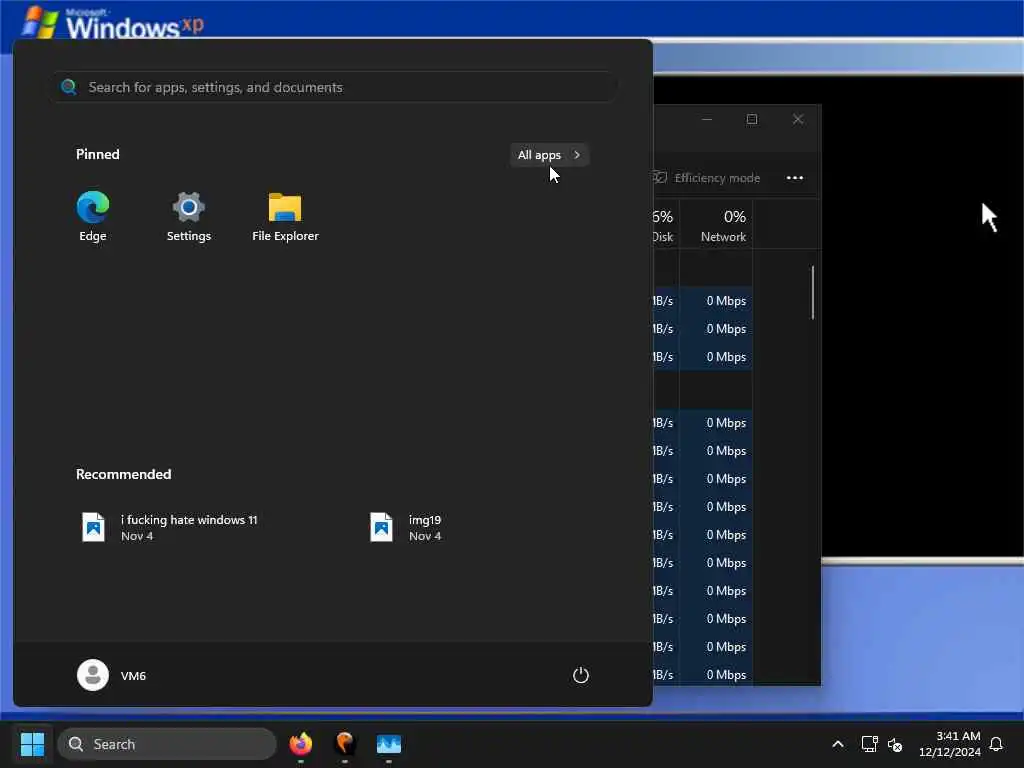Open the clock showing 3:41 AM
The image size is (1024, 768).
tap(950, 744)
